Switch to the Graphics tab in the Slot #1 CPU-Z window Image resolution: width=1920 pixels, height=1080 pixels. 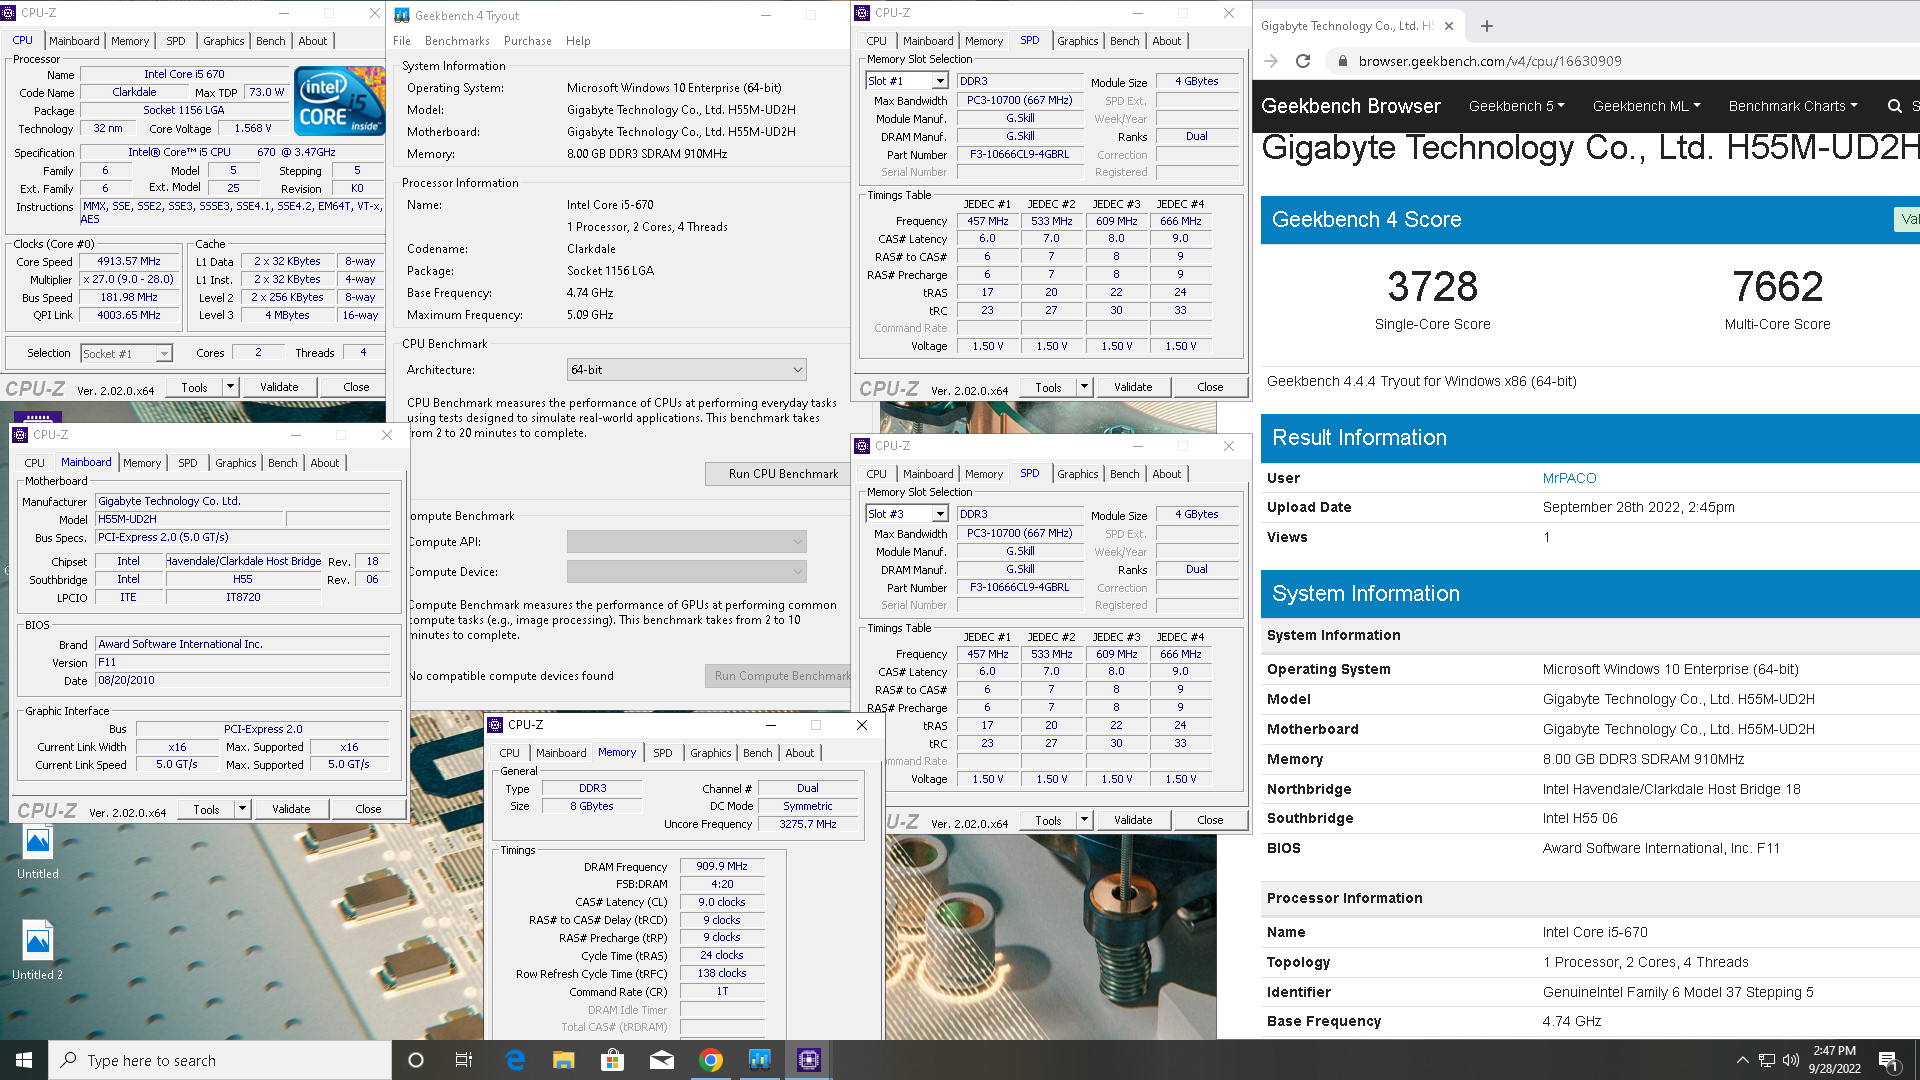(1078, 41)
